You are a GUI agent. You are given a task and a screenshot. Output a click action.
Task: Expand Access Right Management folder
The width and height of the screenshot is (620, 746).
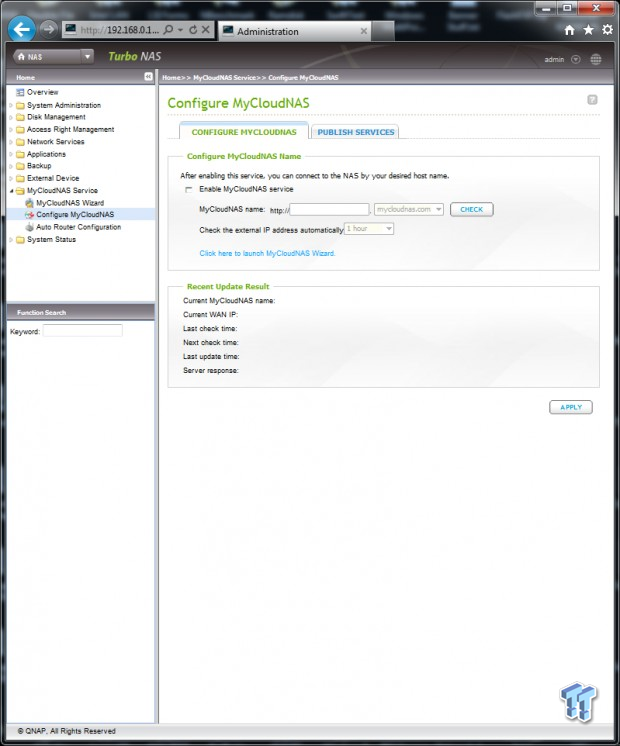coord(11,129)
